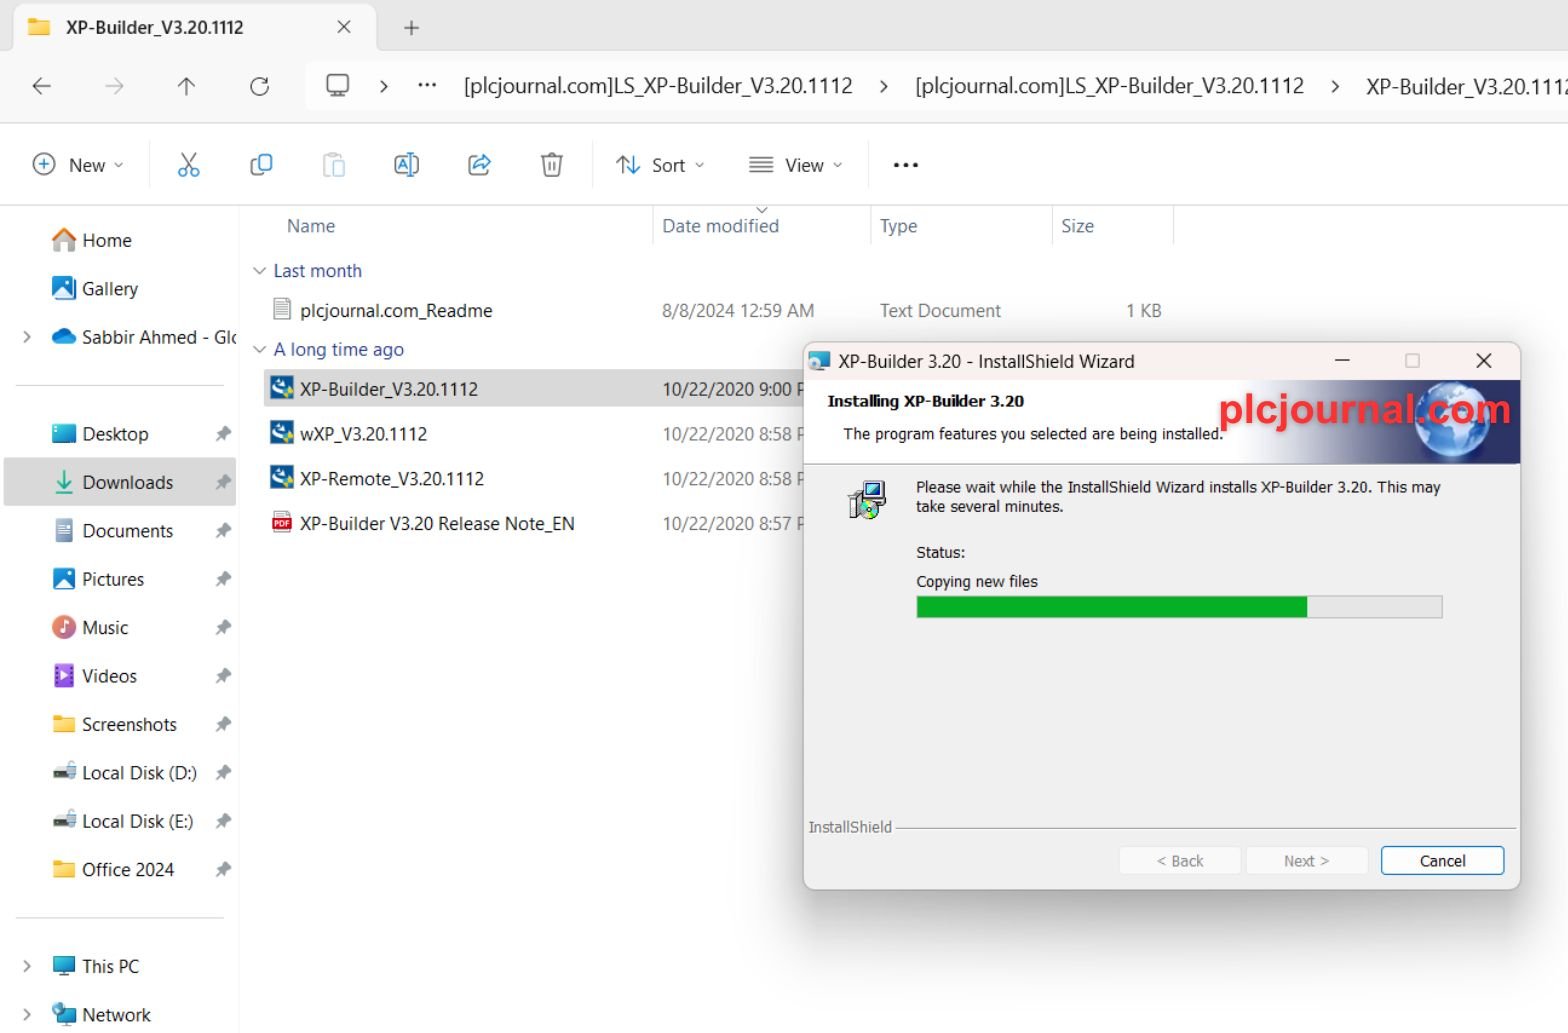Sort by Date modified column header

coord(720,226)
